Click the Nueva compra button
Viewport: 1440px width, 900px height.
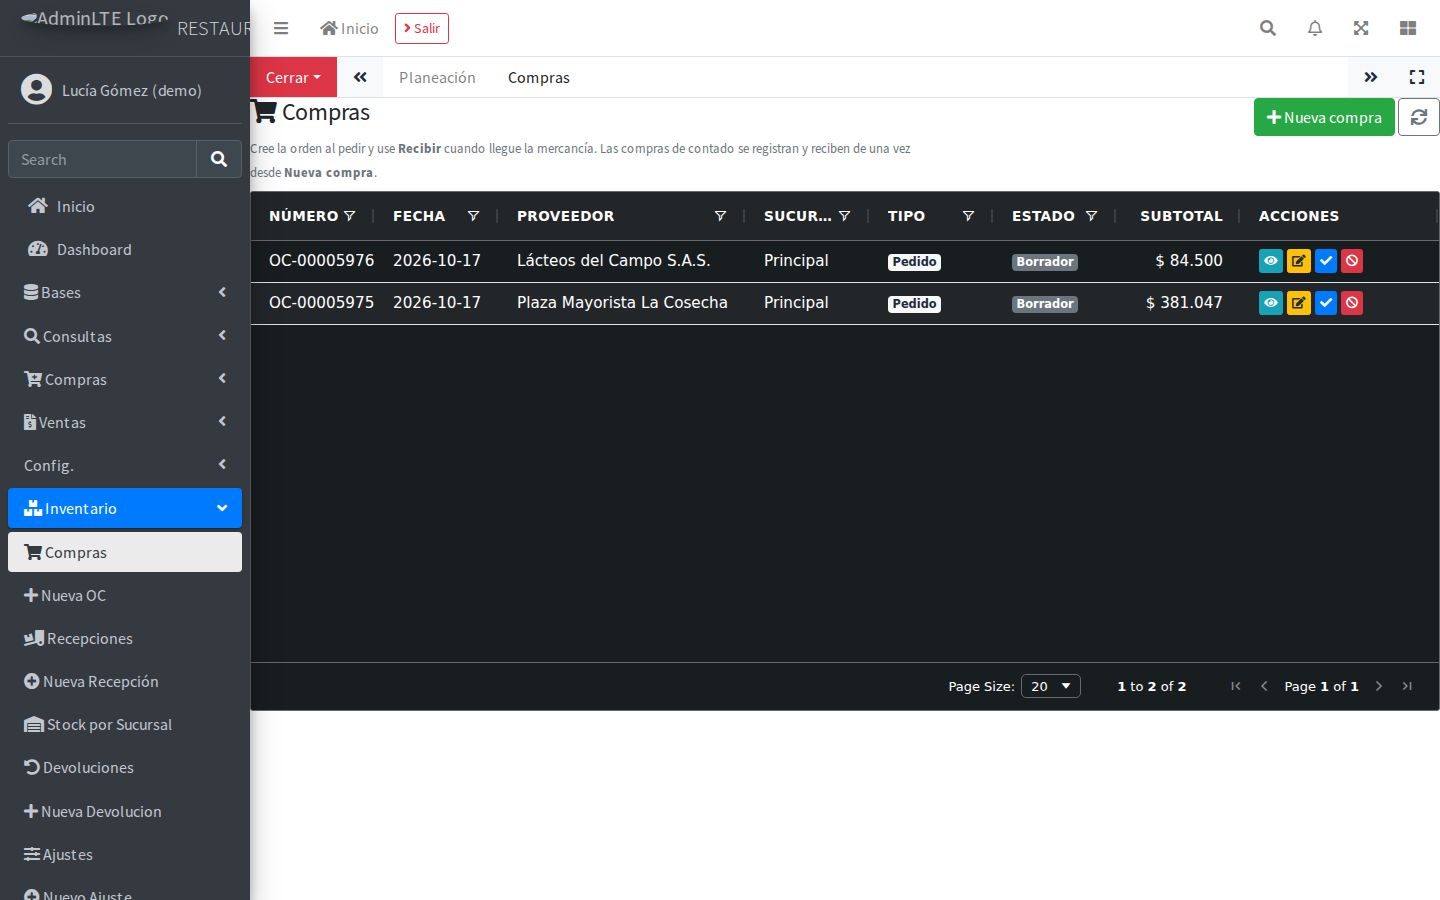click(x=1324, y=117)
